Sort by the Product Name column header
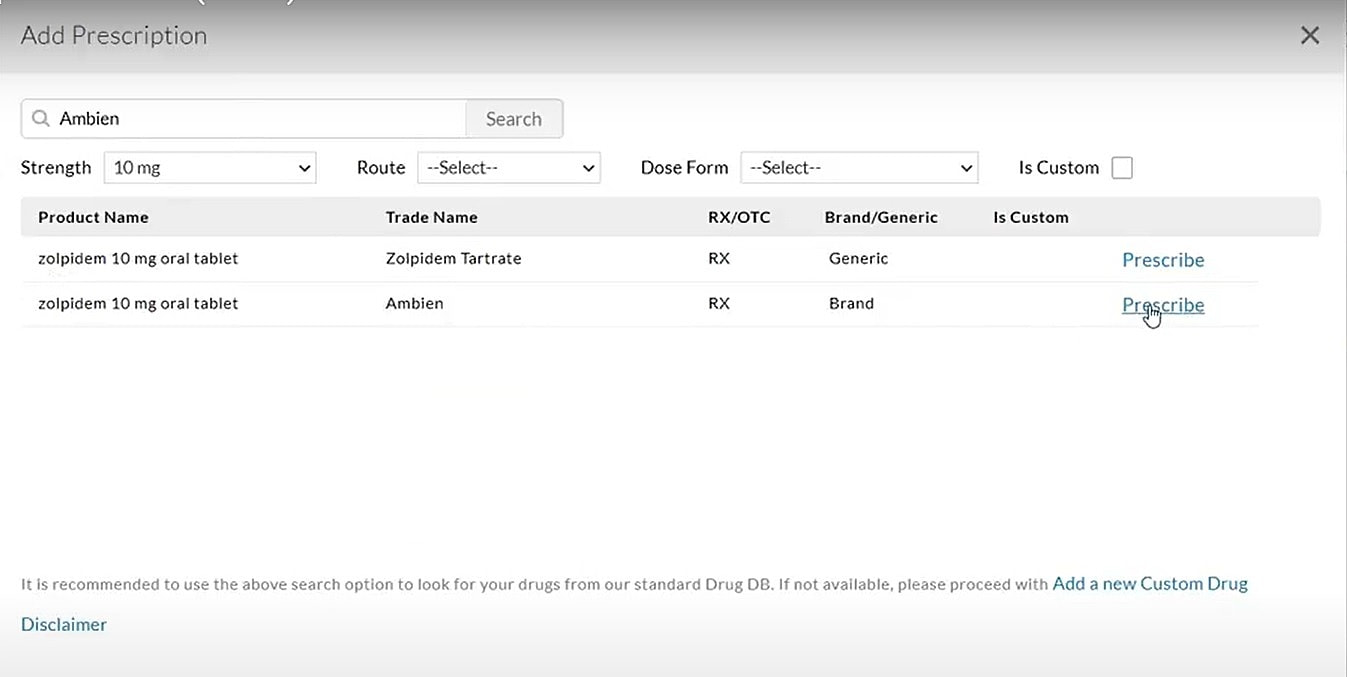1347x677 pixels. click(93, 217)
